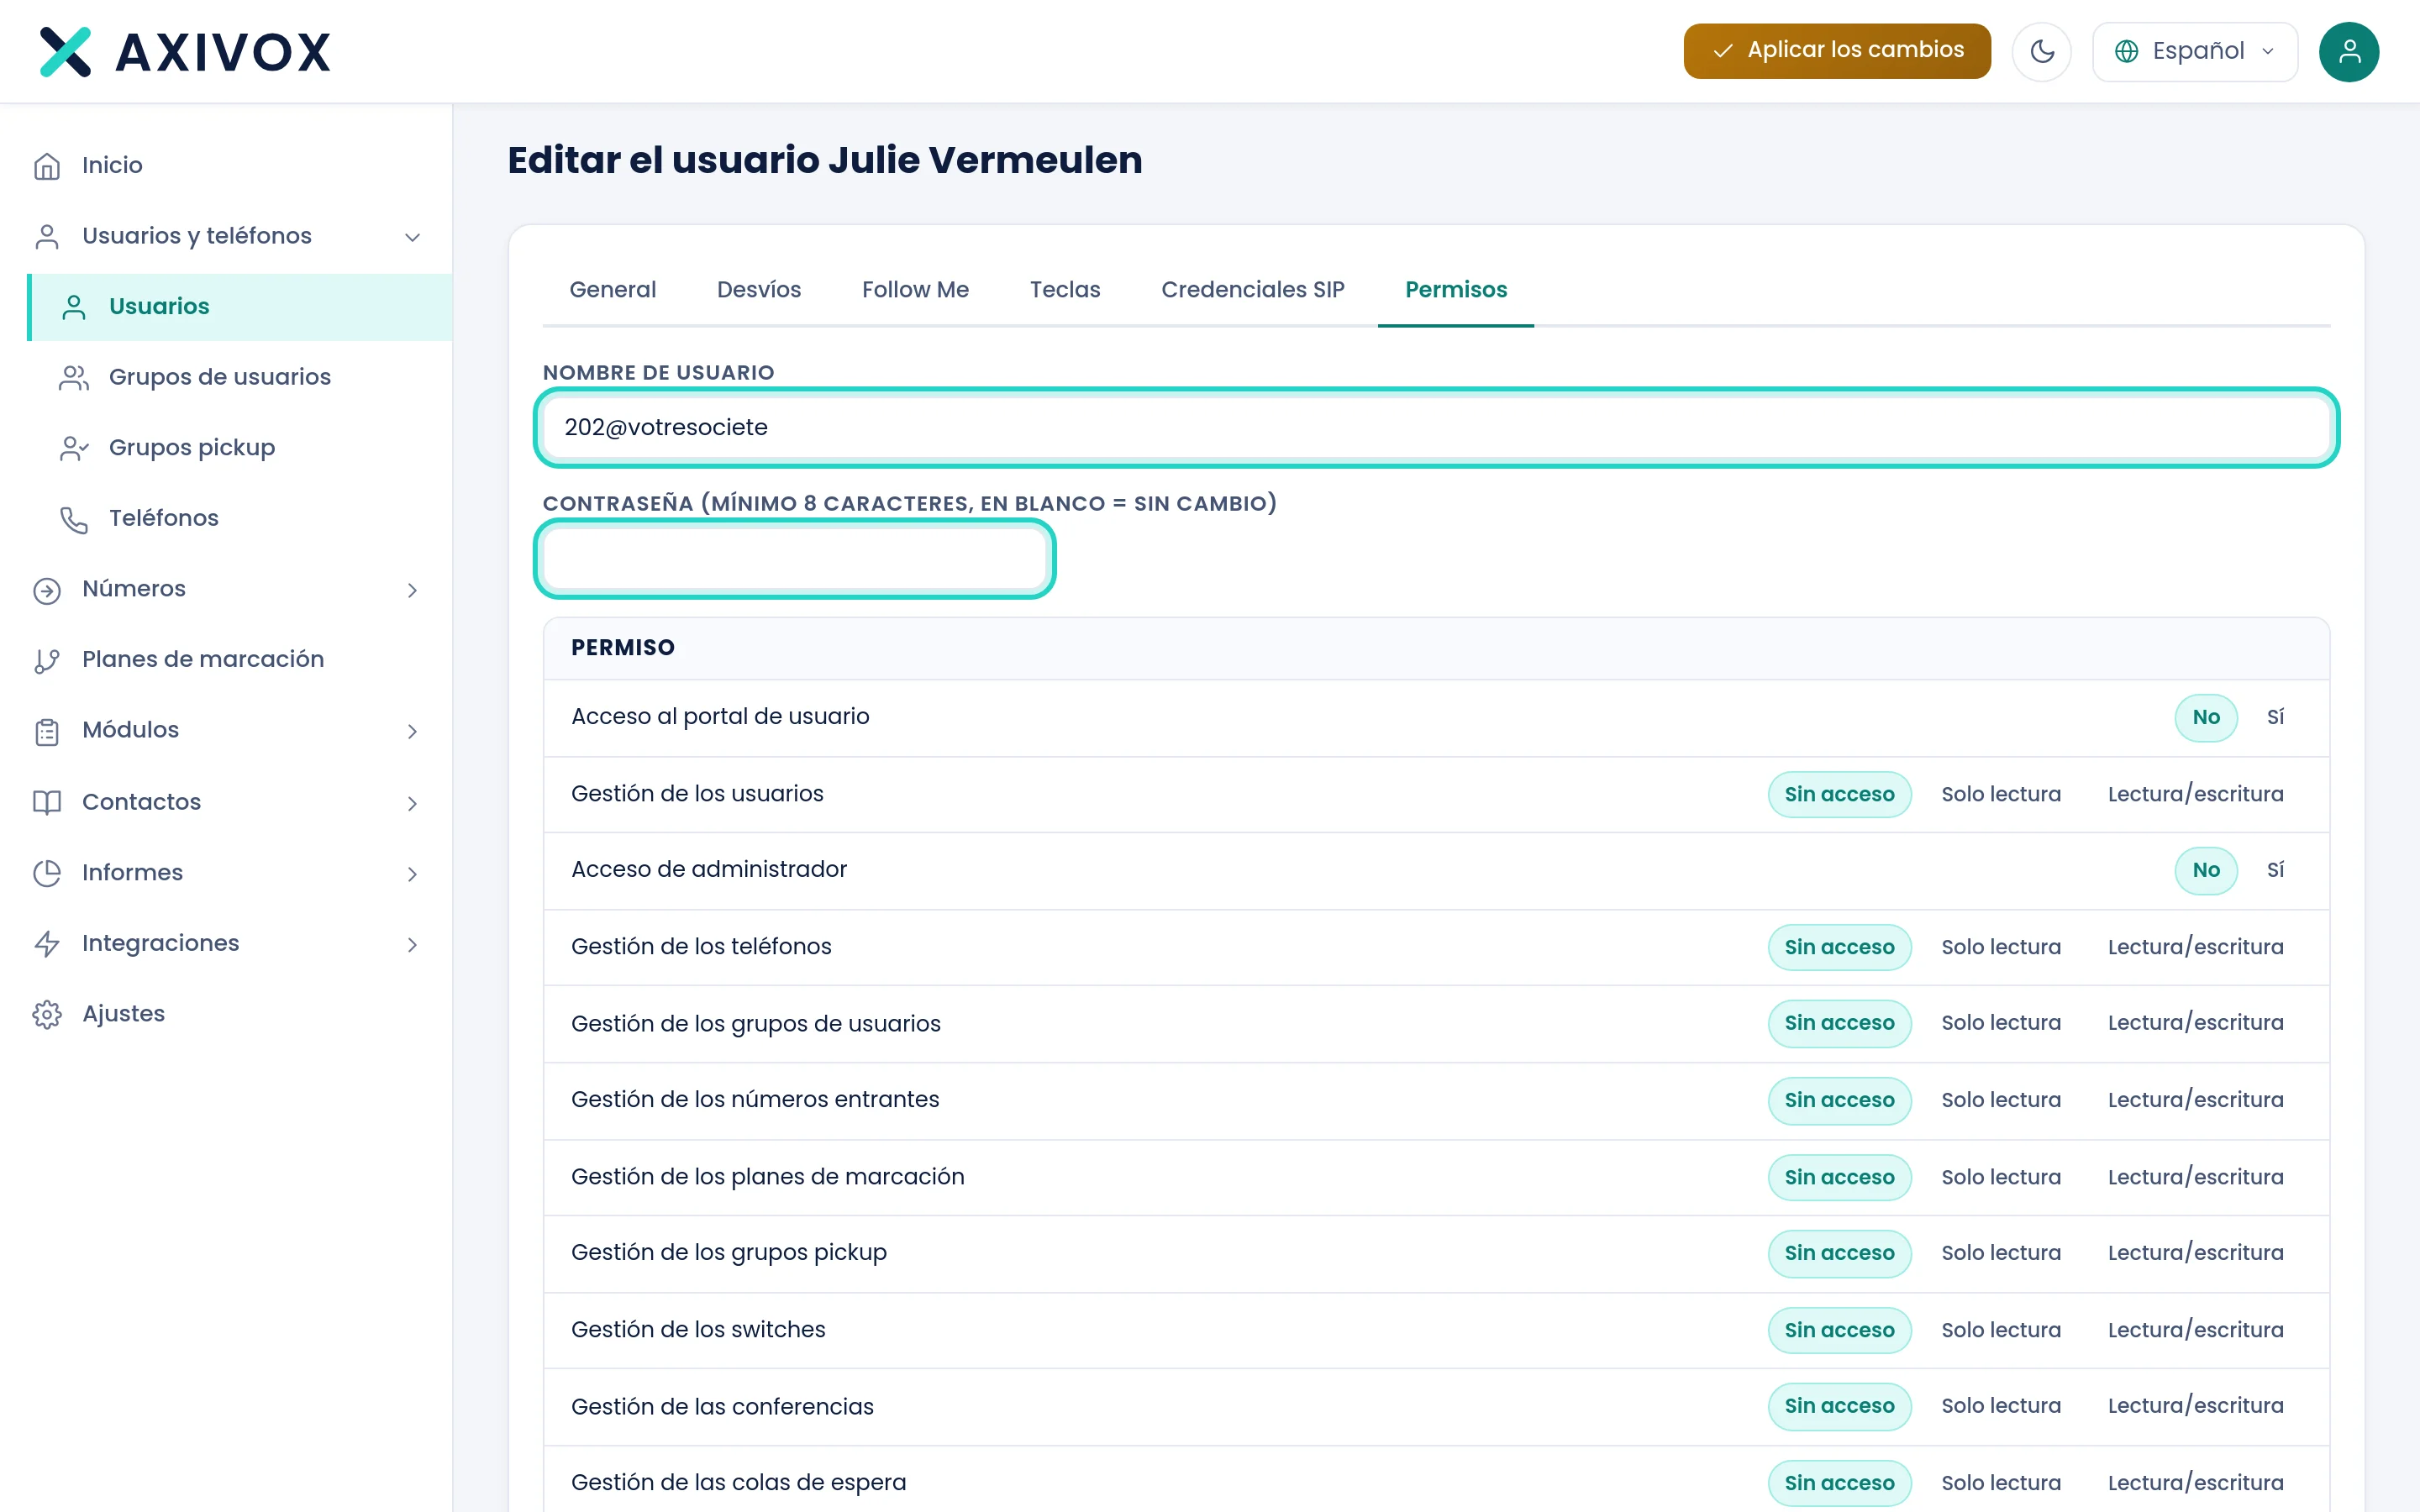
Task: Open the Follow Me tab
Action: click(915, 290)
